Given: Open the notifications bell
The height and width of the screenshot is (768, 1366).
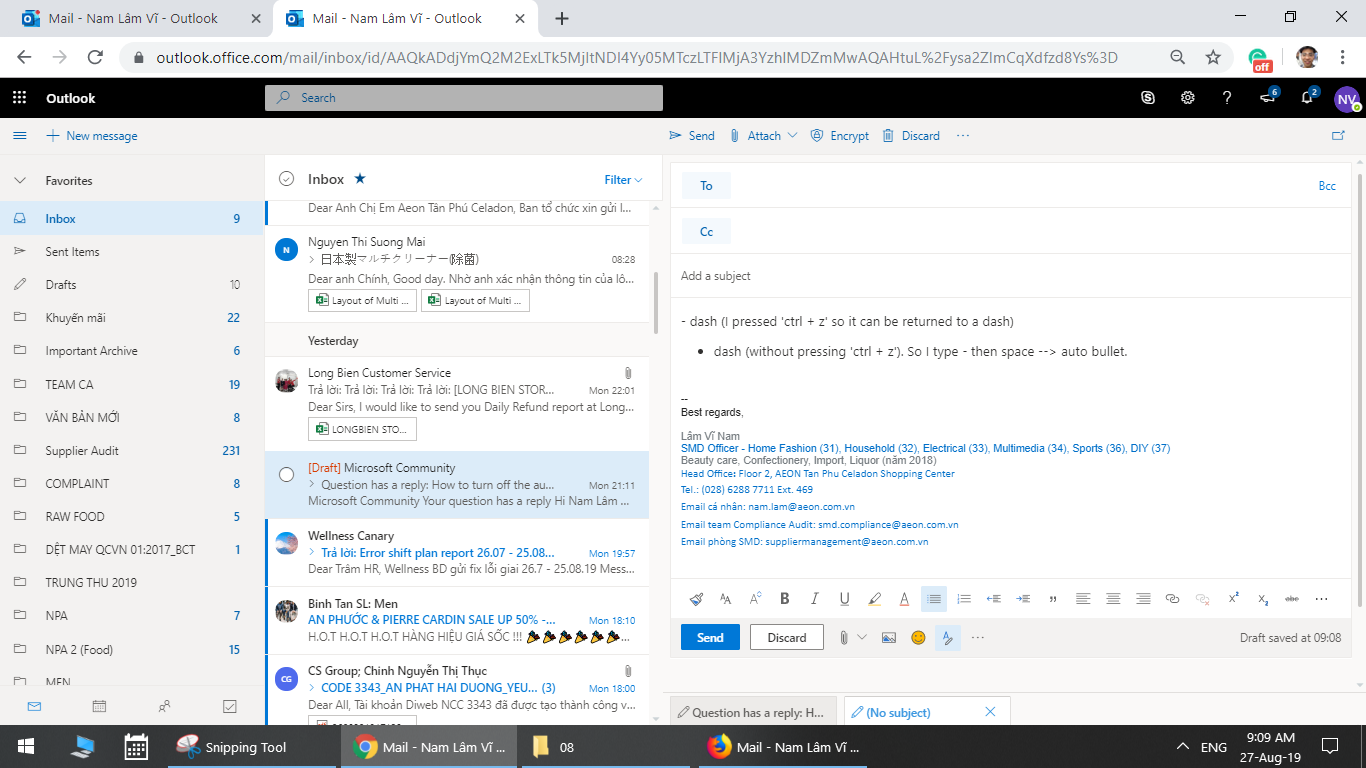Looking at the screenshot, I should click(x=1307, y=98).
